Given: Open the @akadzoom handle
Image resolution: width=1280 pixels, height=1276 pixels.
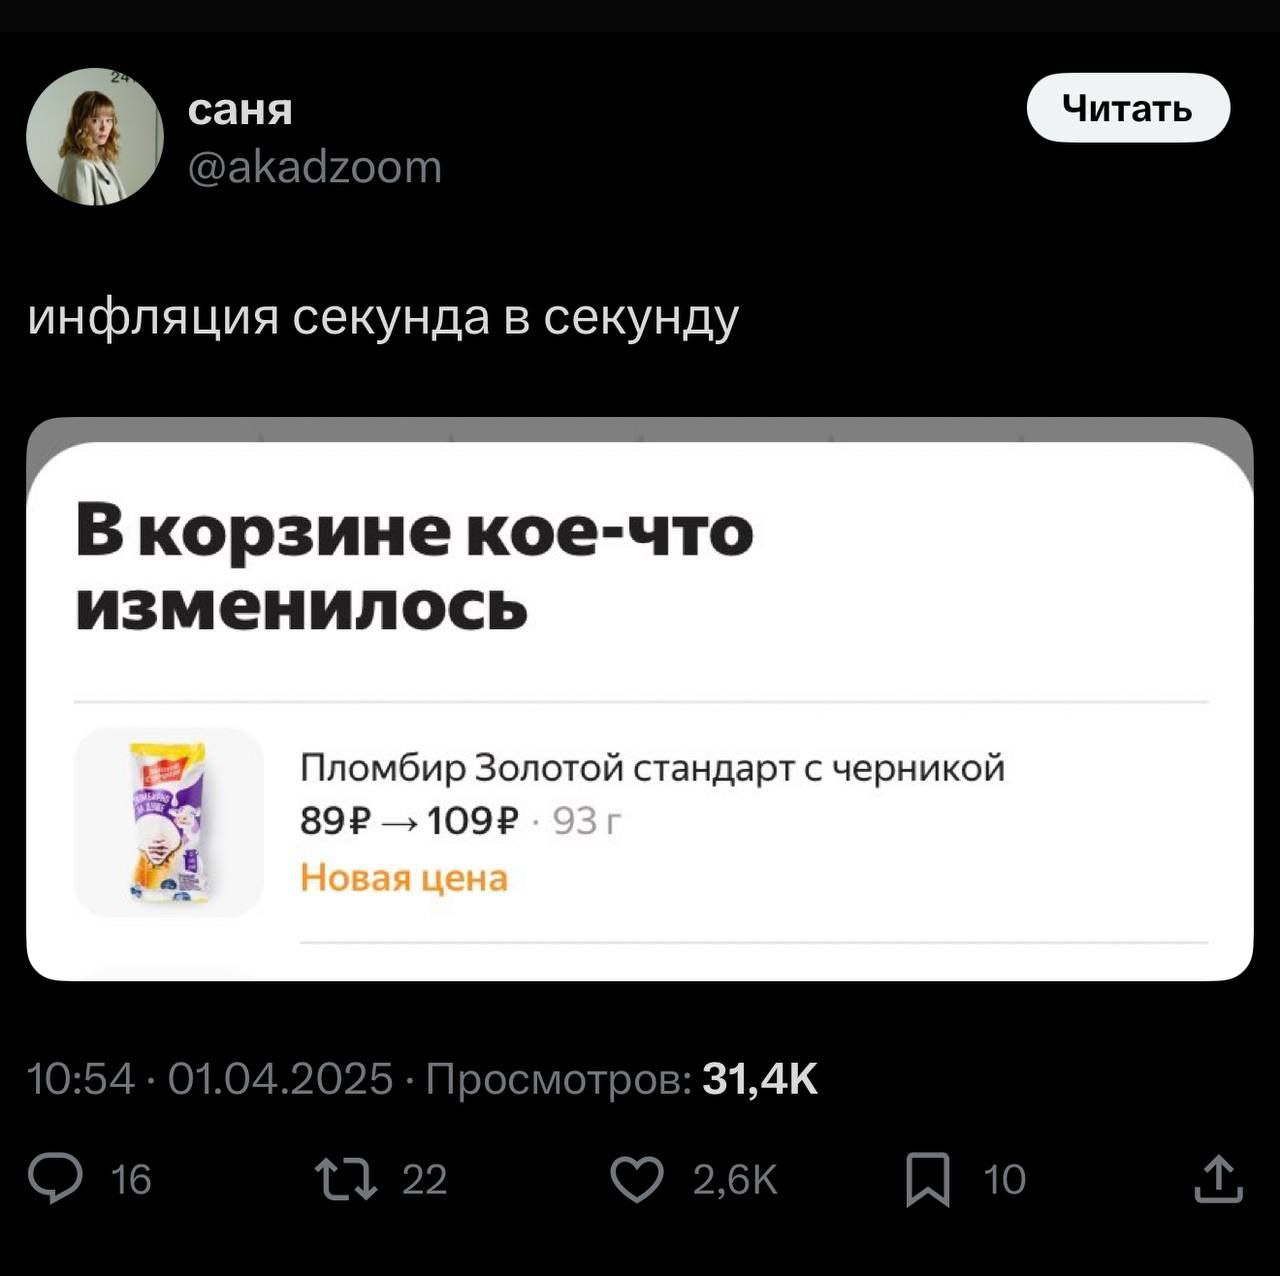Looking at the screenshot, I should point(315,167).
